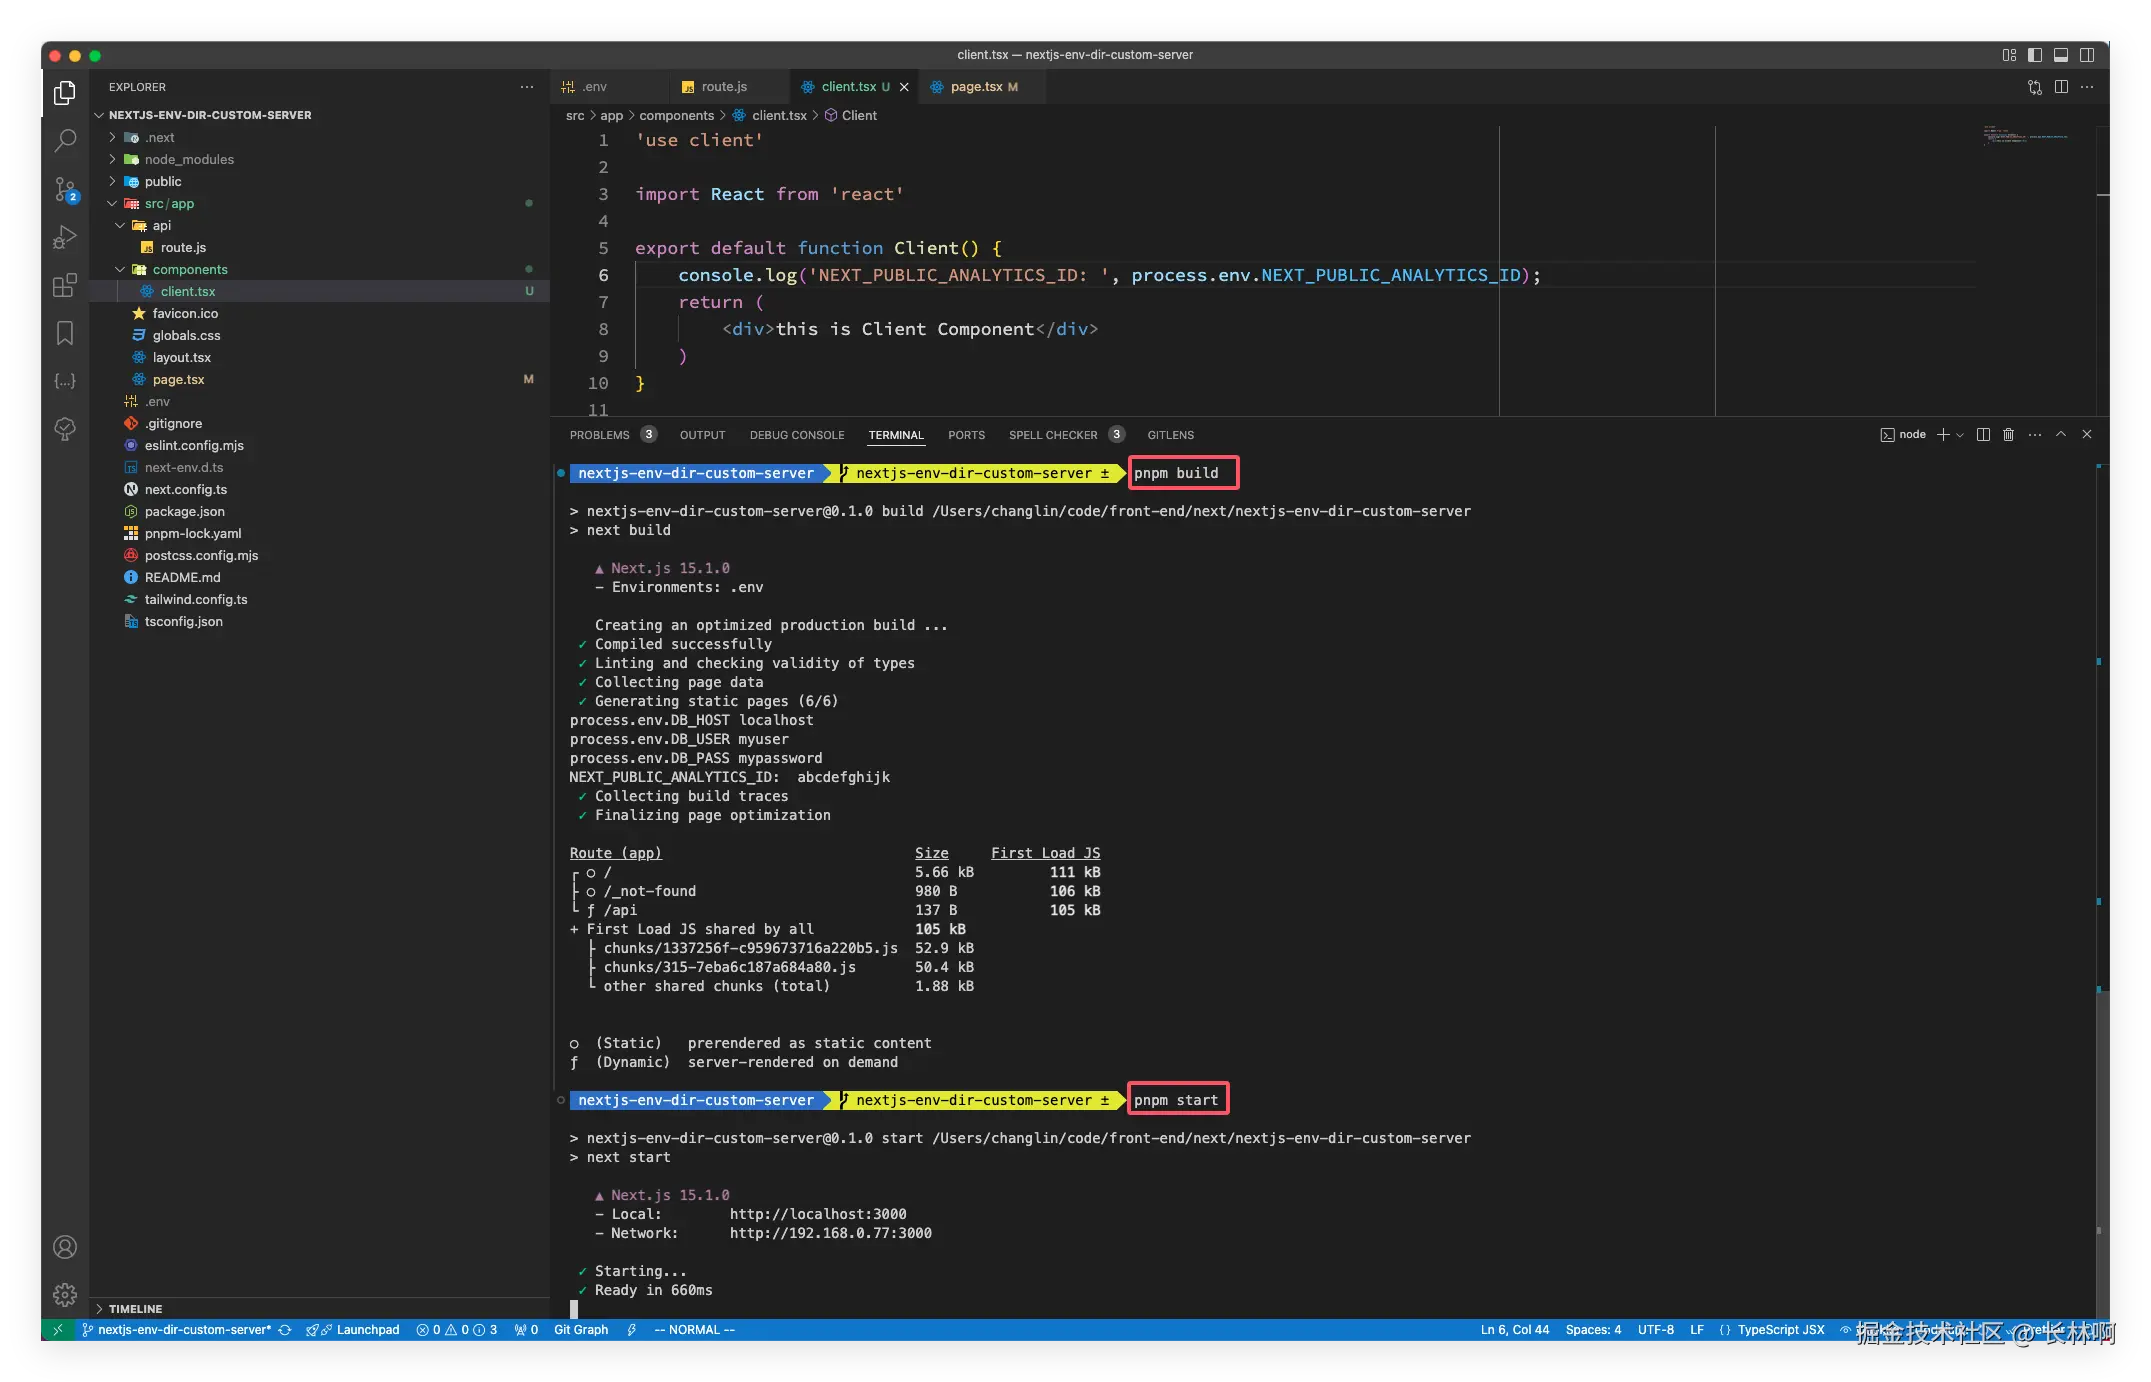Kill terminal with the trash icon
The image size is (2151, 1382).
(x=2008, y=434)
